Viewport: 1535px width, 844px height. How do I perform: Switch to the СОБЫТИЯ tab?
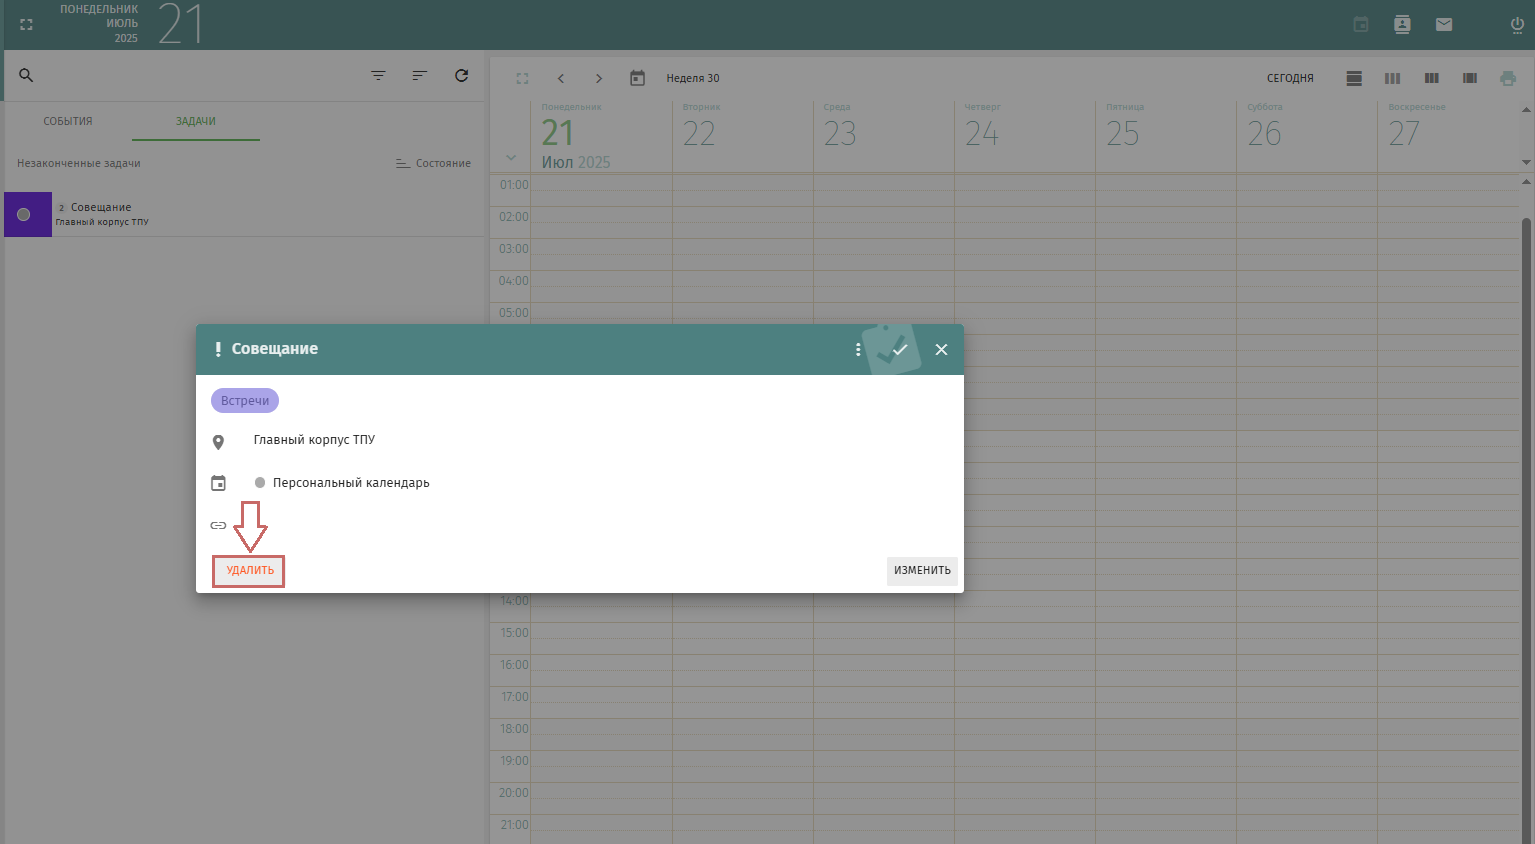click(x=68, y=121)
